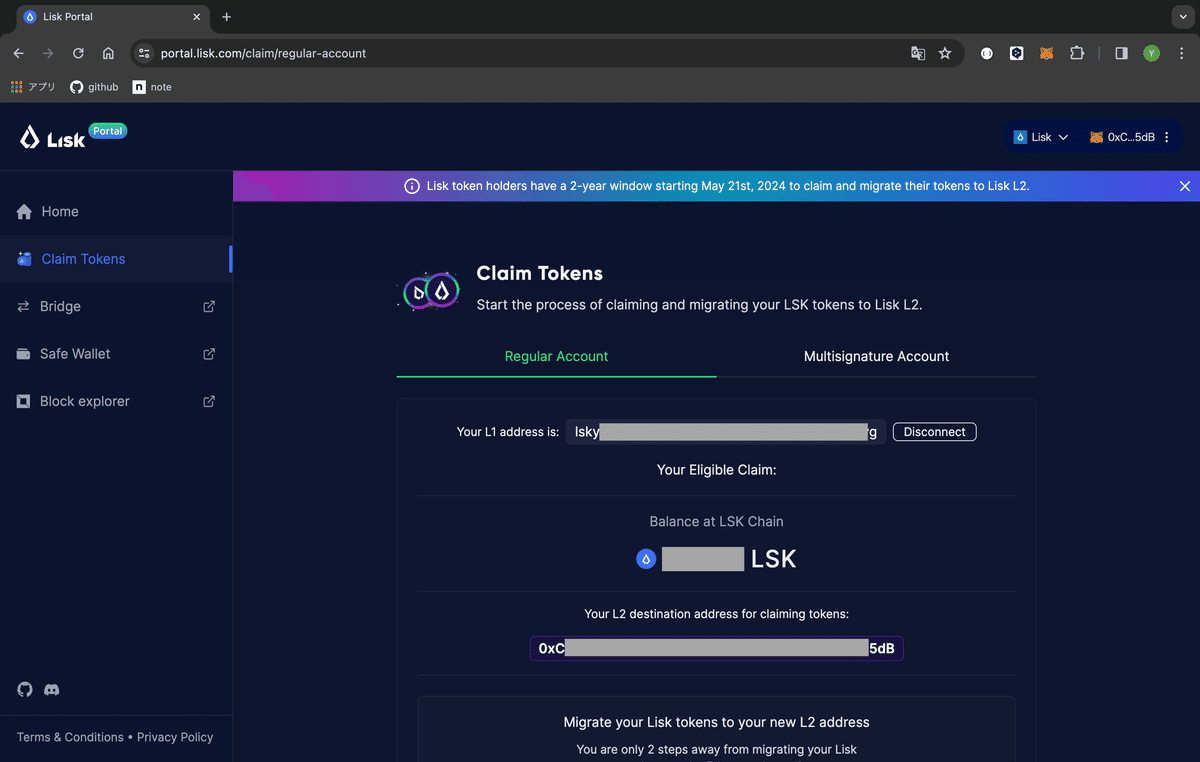Viewport: 1200px width, 762px height.
Task: Open the GitHub icon in the sidebar footer
Action: coord(25,689)
